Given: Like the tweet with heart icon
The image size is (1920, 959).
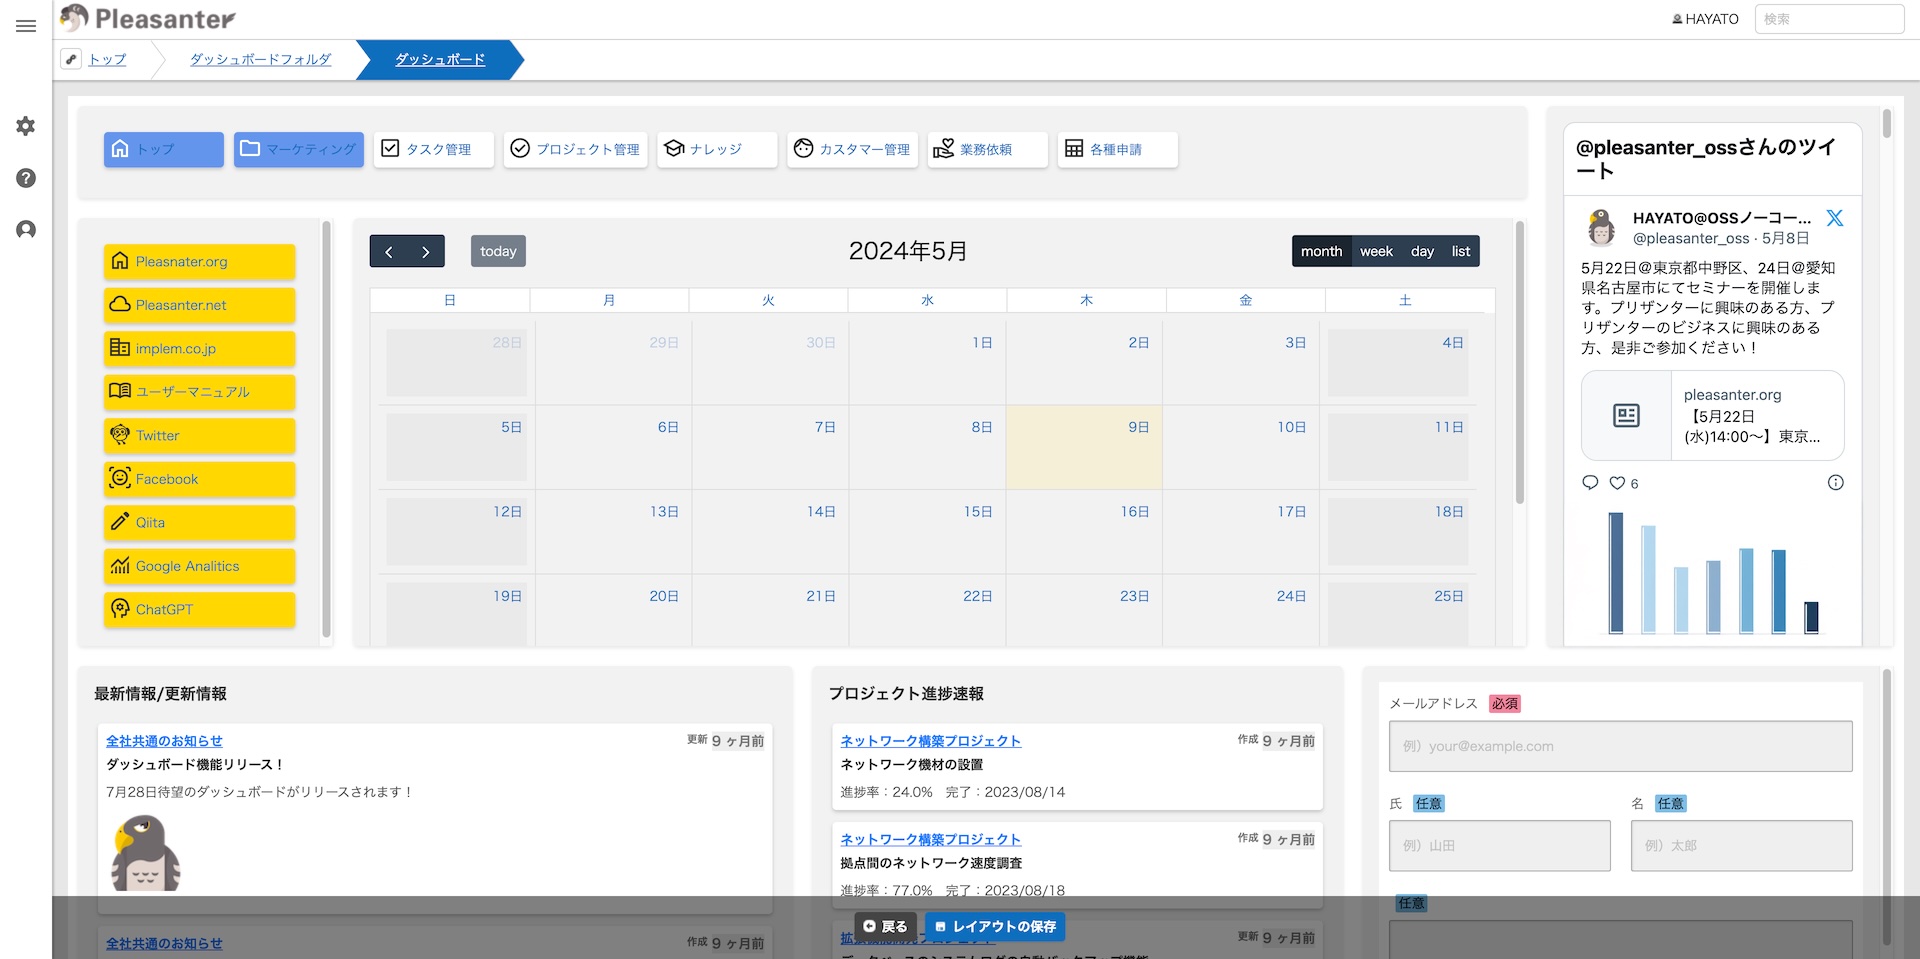Looking at the screenshot, I should coord(1617,483).
